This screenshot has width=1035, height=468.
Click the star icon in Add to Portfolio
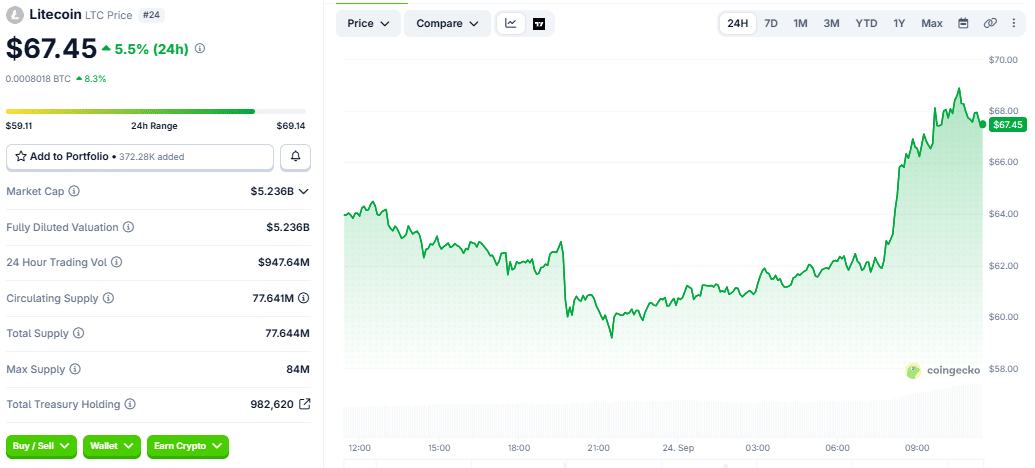[x=21, y=157]
